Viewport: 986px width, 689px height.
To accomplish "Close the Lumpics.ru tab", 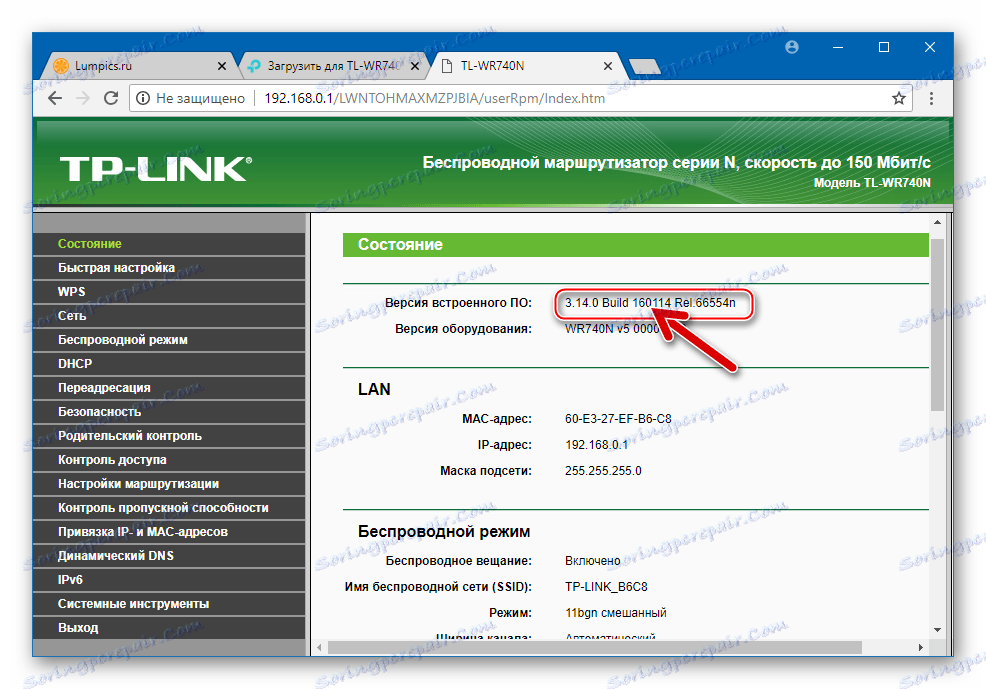I will [221, 65].
